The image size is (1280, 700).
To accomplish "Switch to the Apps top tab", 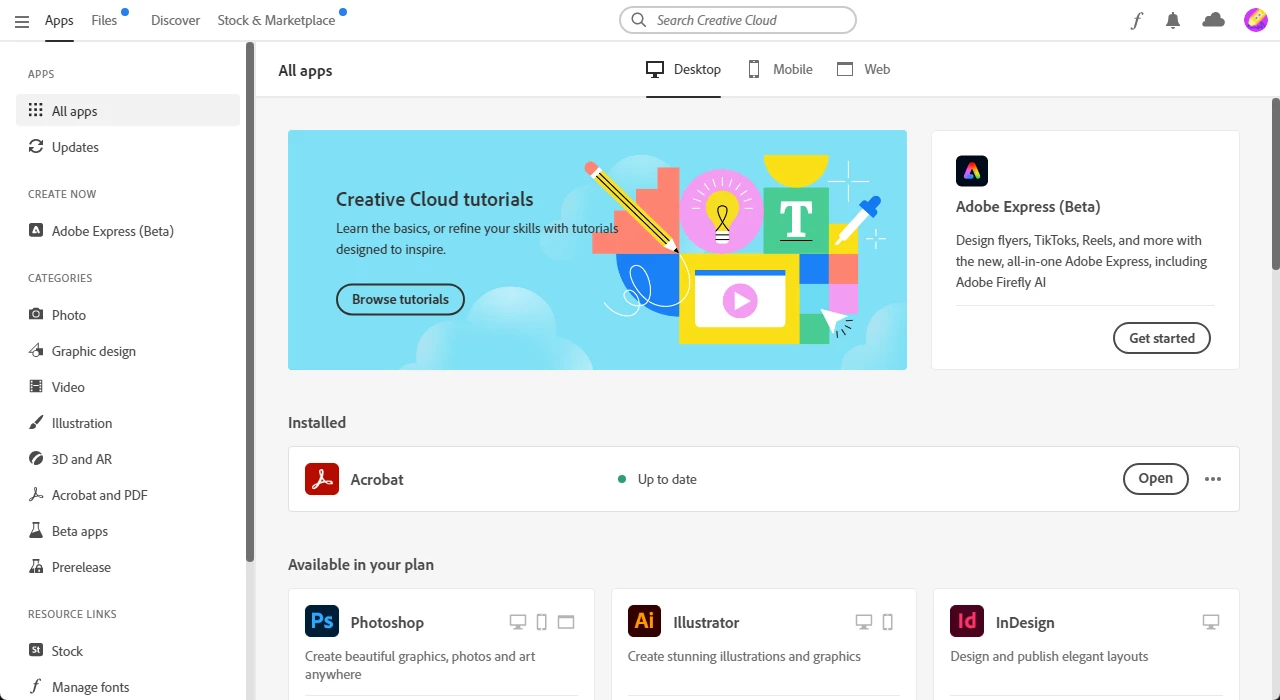I will coord(59,20).
